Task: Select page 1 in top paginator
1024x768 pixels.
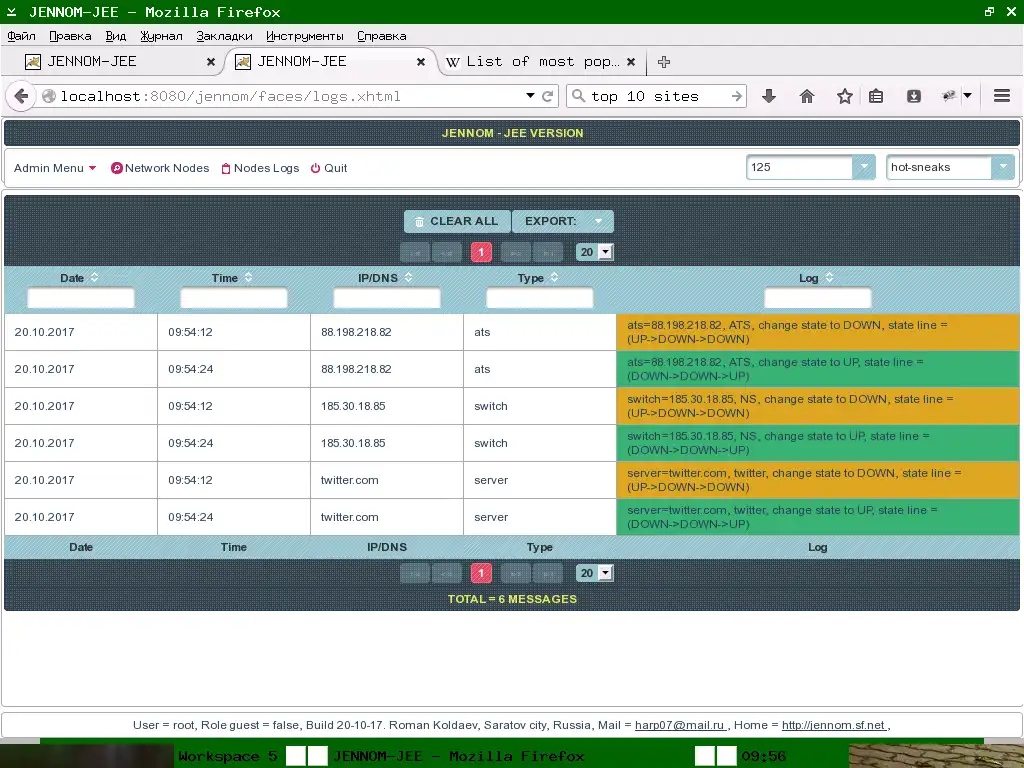Action: (481, 252)
